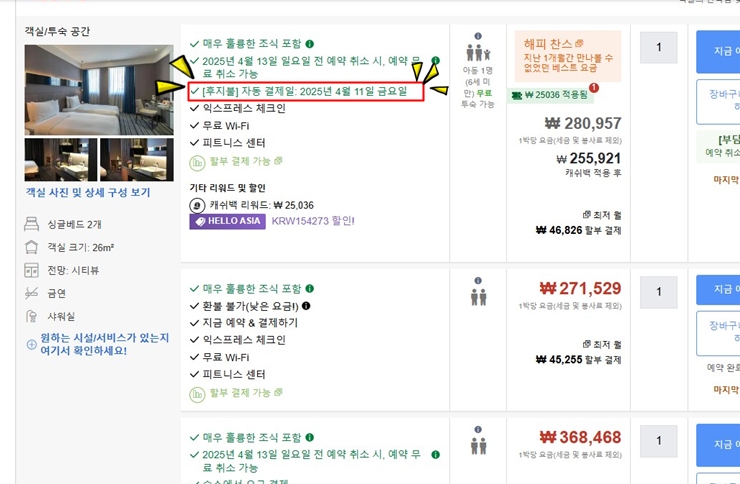Click cashback reward coin icon
Viewport: 740px width, 484px height.
point(197,206)
